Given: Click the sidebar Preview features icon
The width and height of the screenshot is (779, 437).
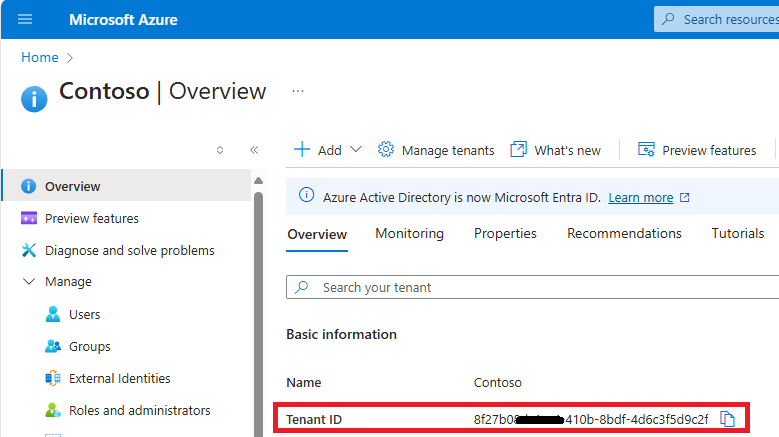Looking at the screenshot, I should [x=29, y=218].
